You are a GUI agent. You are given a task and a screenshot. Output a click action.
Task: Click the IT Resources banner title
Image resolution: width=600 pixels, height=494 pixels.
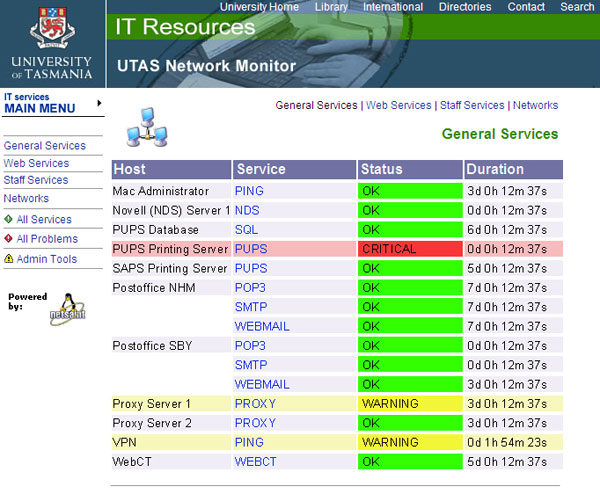point(185,27)
